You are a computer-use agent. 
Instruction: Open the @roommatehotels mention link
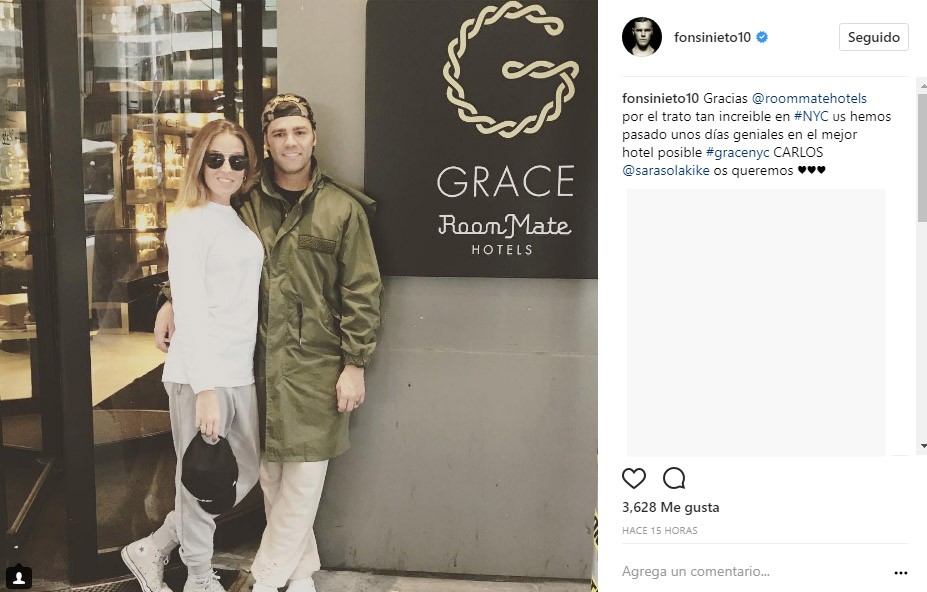tap(809, 98)
